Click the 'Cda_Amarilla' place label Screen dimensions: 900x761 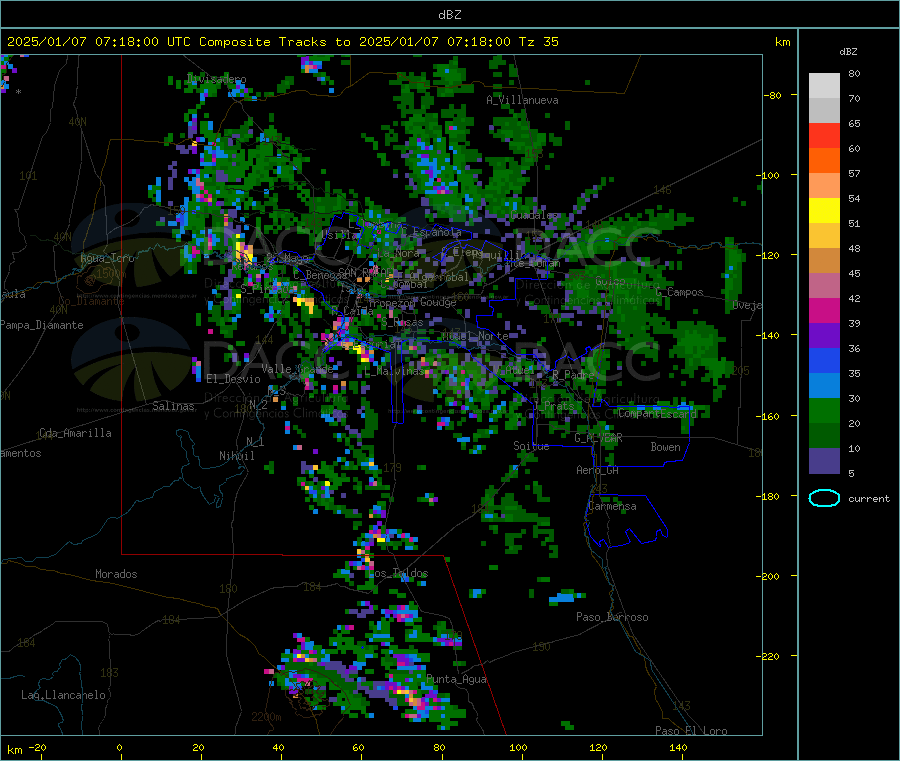coord(75,433)
